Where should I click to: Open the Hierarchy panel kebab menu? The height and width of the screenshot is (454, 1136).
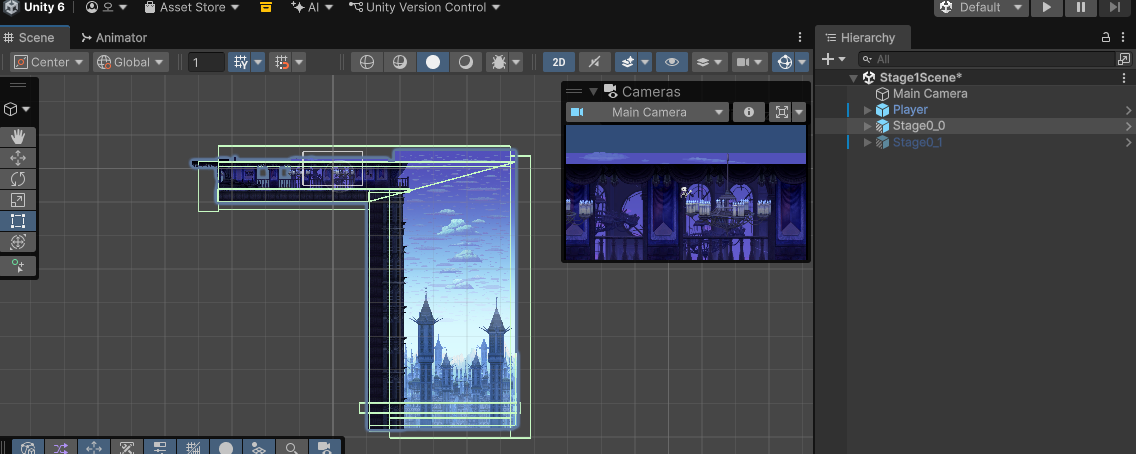tap(1124, 38)
